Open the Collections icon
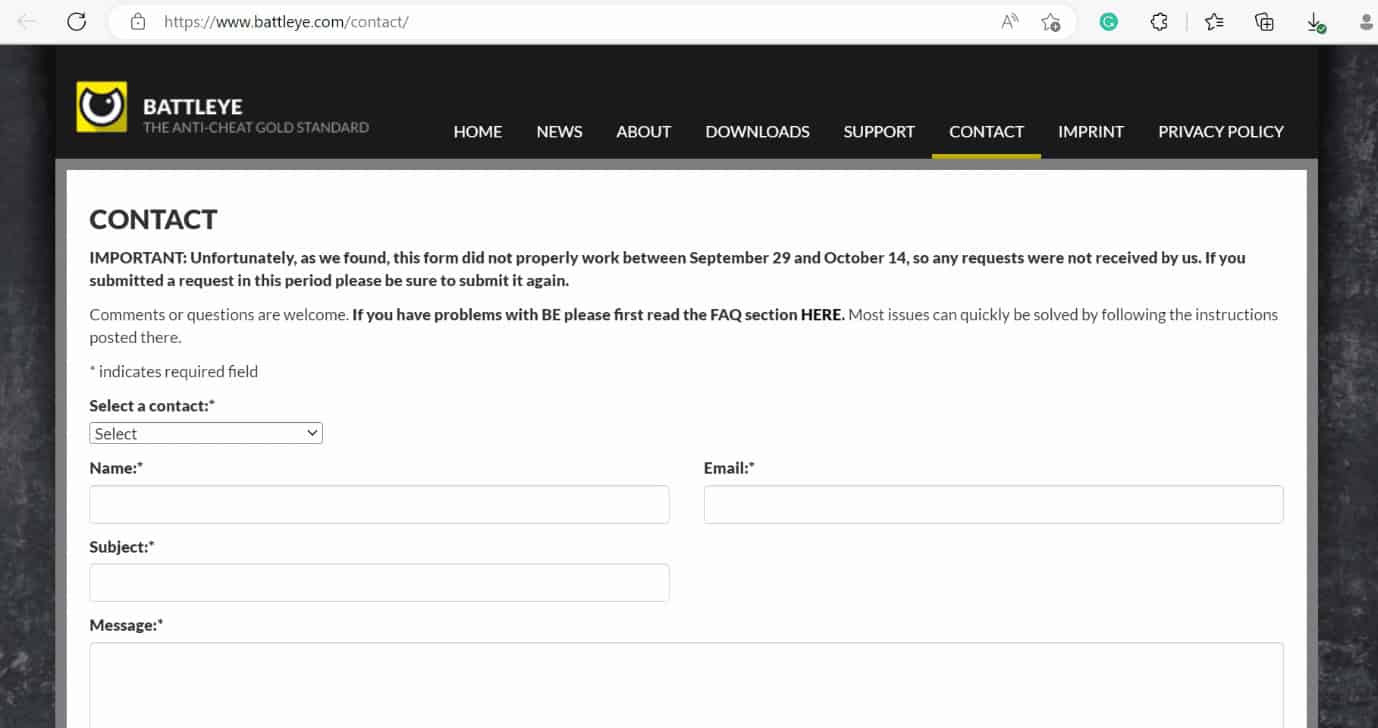This screenshot has height=728, width=1378. (1264, 21)
